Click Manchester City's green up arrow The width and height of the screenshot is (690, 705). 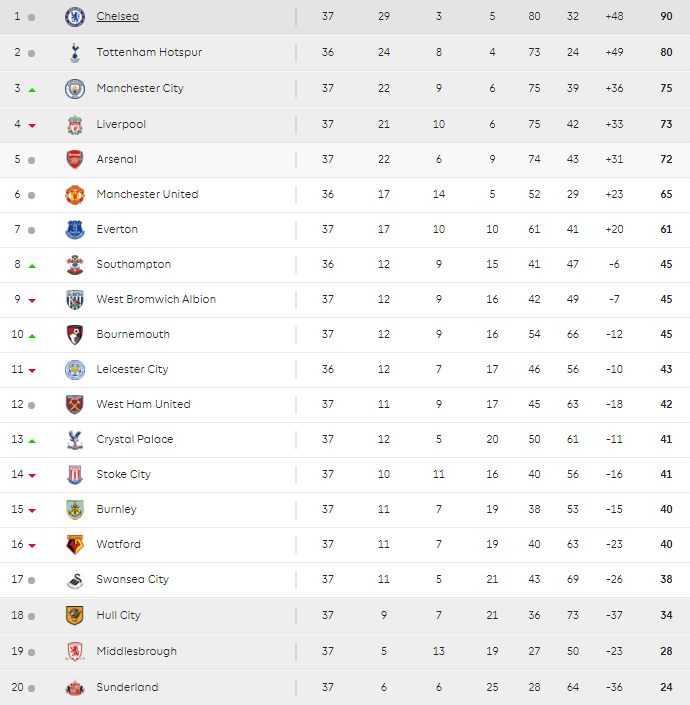pyautogui.click(x=32, y=90)
